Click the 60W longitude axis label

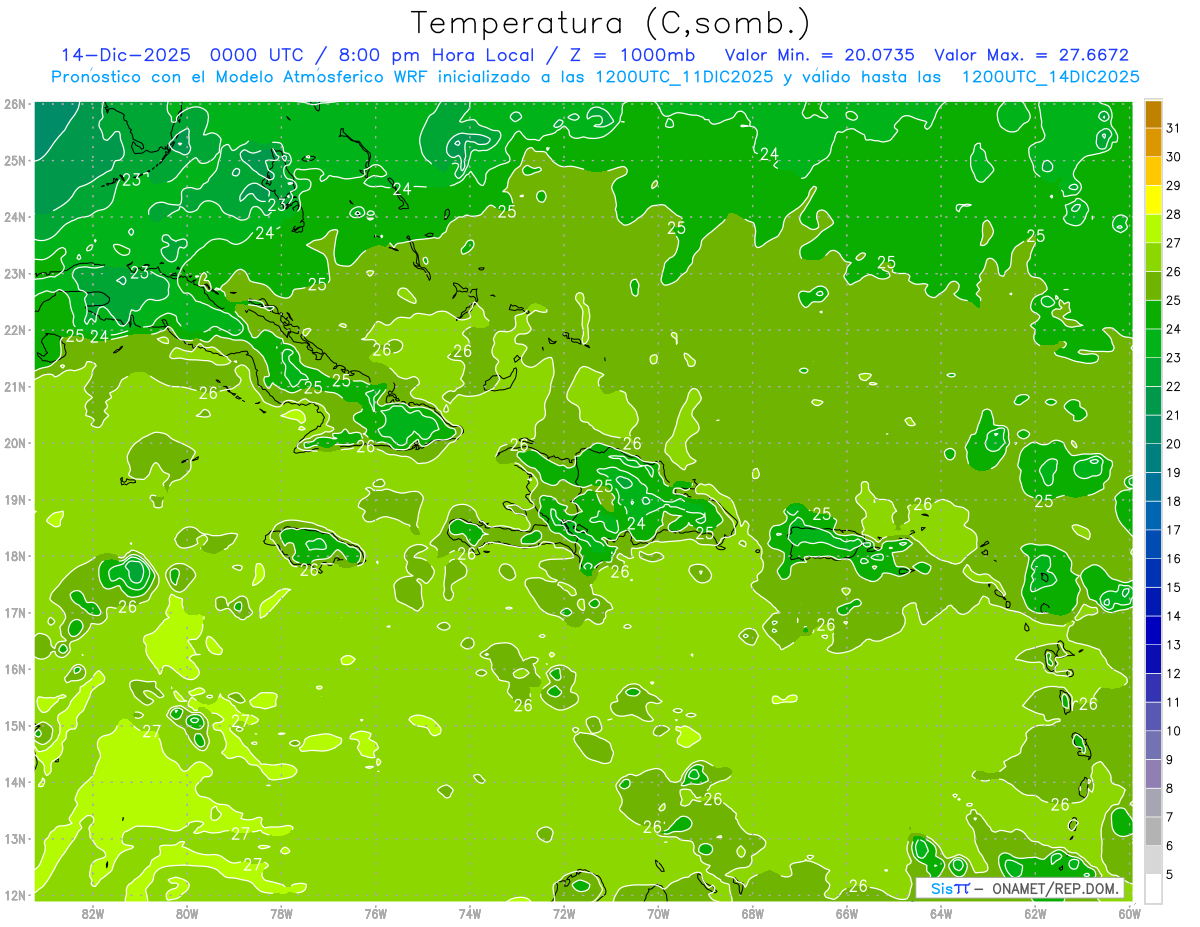click(x=1130, y=913)
